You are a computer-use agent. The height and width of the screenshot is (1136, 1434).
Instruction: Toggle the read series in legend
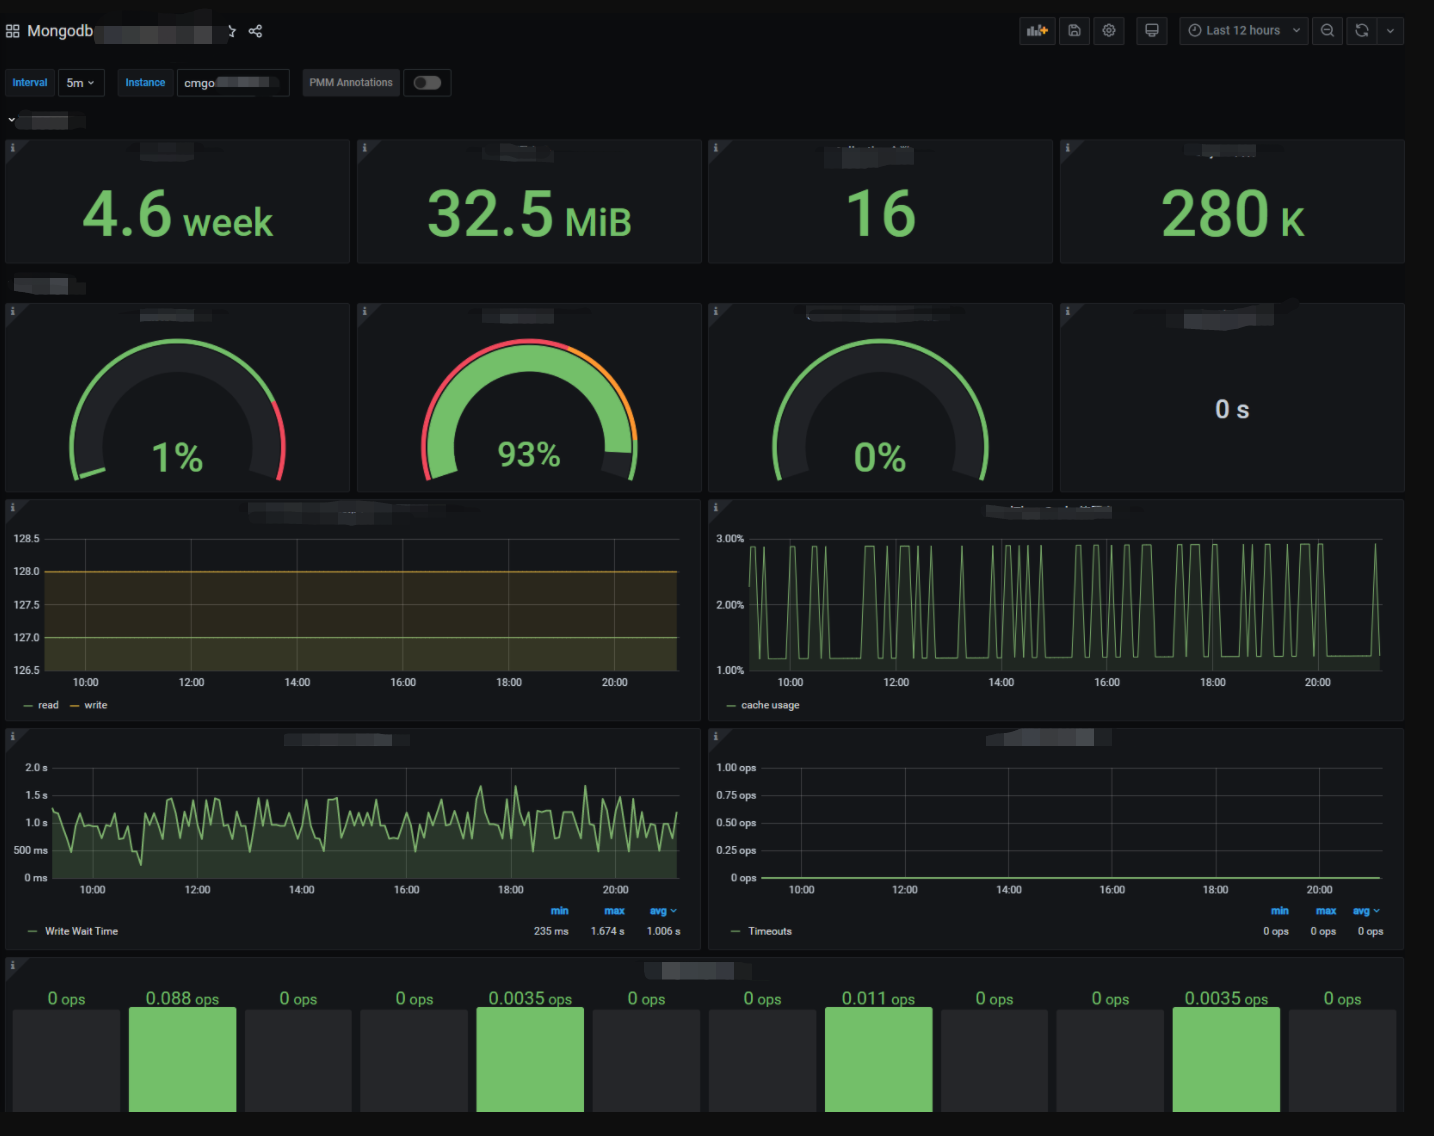tap(48, 706)
